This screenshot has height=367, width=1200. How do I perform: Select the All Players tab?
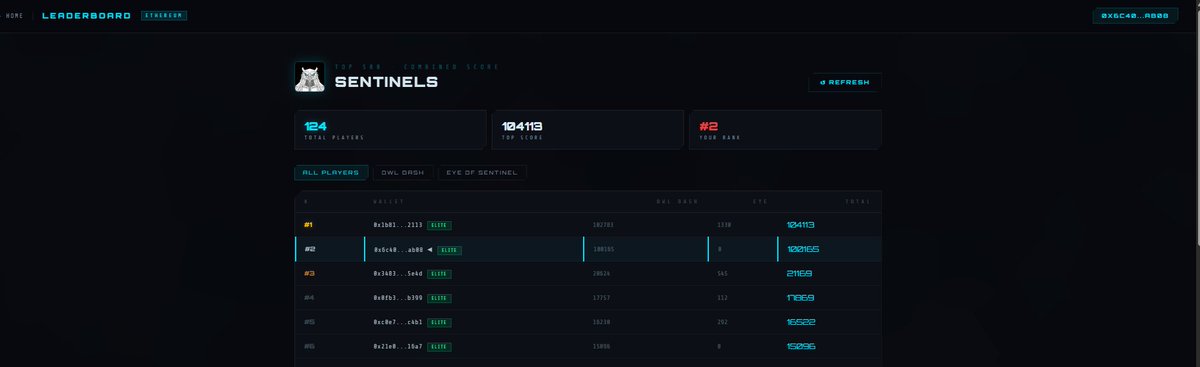coord(331,173)
